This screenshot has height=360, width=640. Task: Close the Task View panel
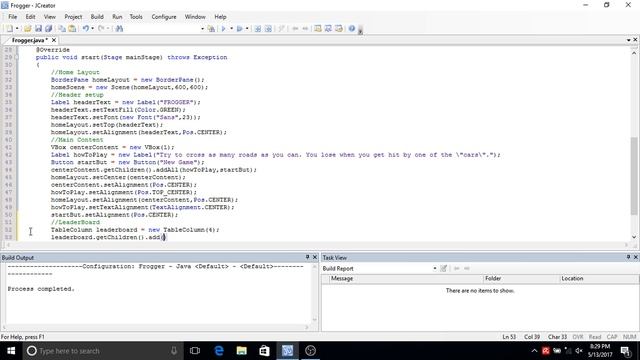click(636, 257)
